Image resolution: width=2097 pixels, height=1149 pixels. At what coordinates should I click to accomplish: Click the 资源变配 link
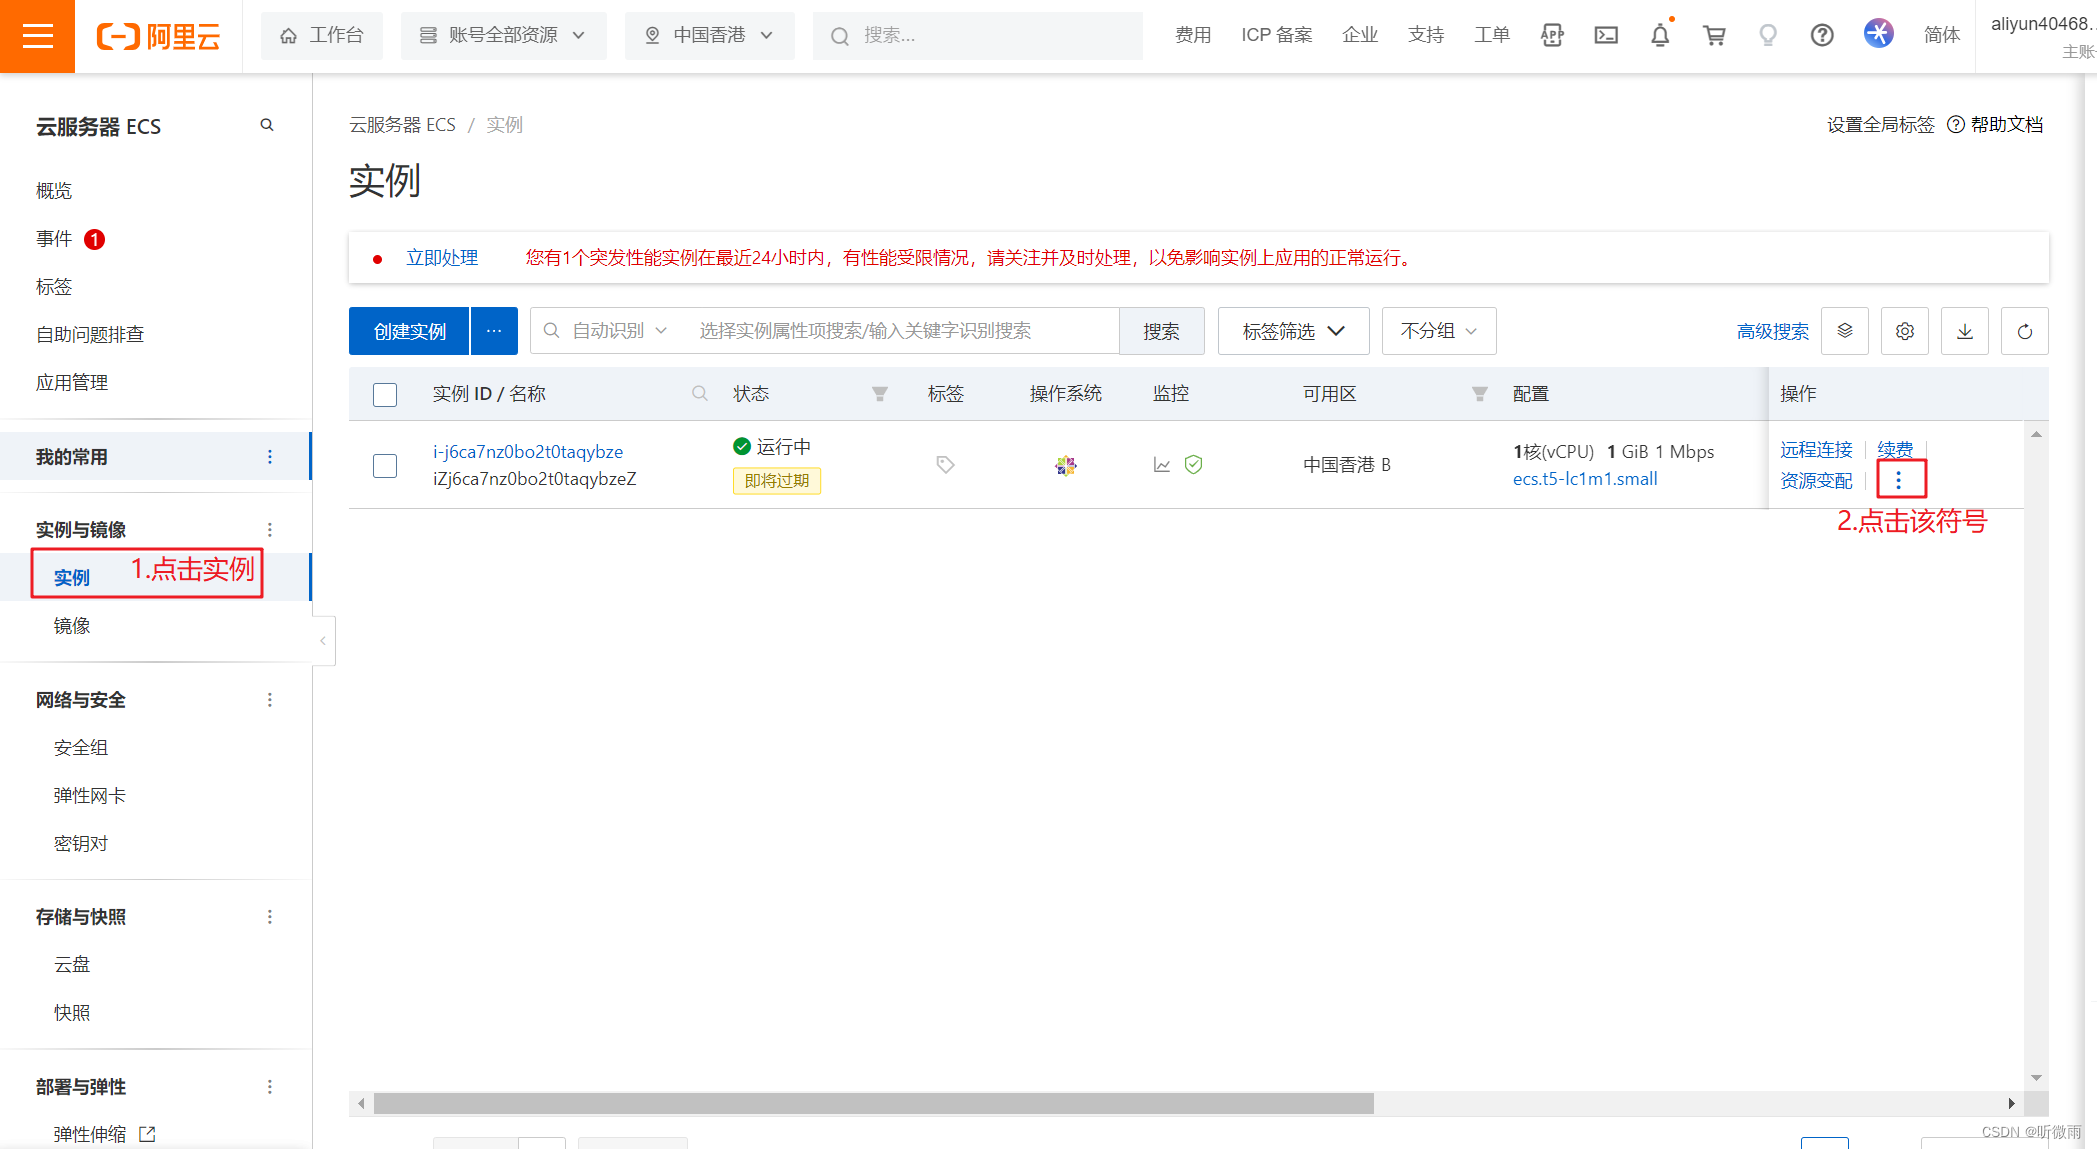(1816, 481)
